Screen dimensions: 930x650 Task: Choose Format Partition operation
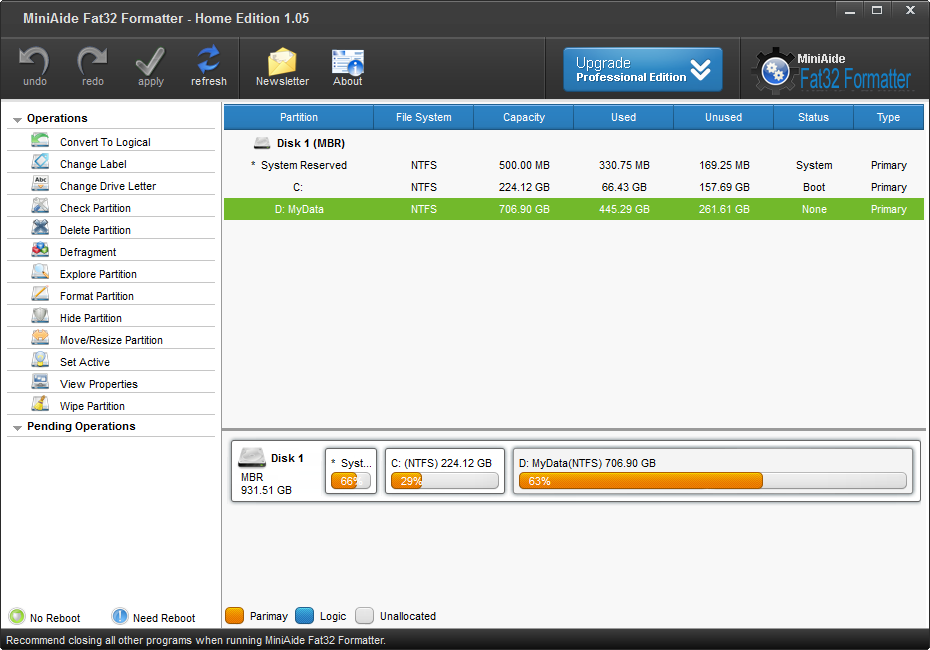[111, 295]
